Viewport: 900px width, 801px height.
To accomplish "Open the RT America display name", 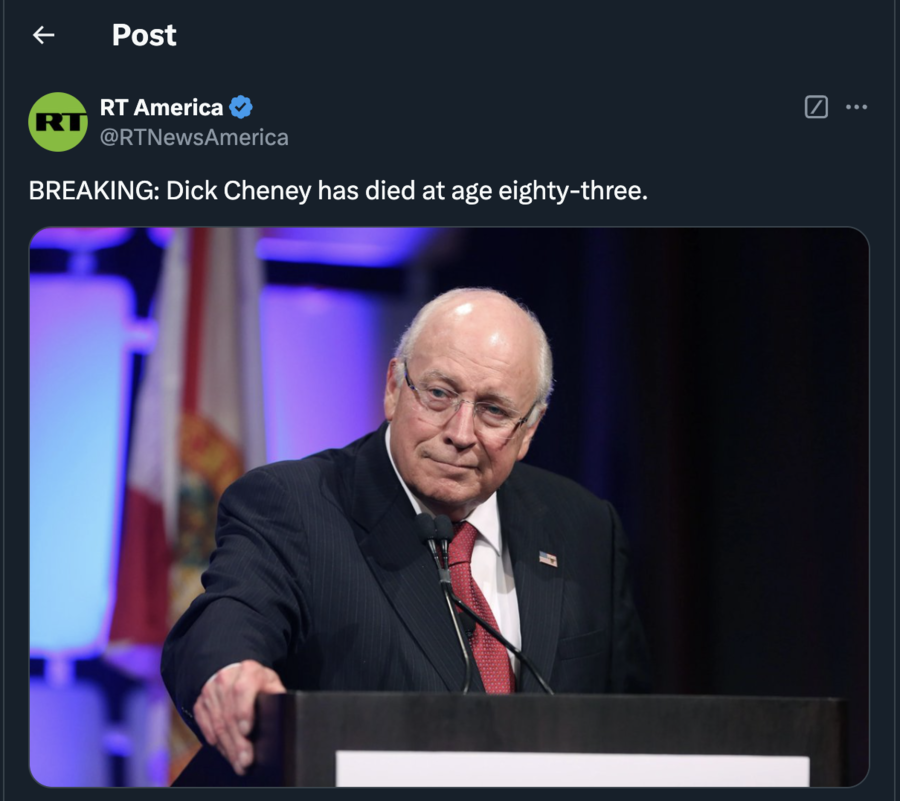I will click(161, 107).
